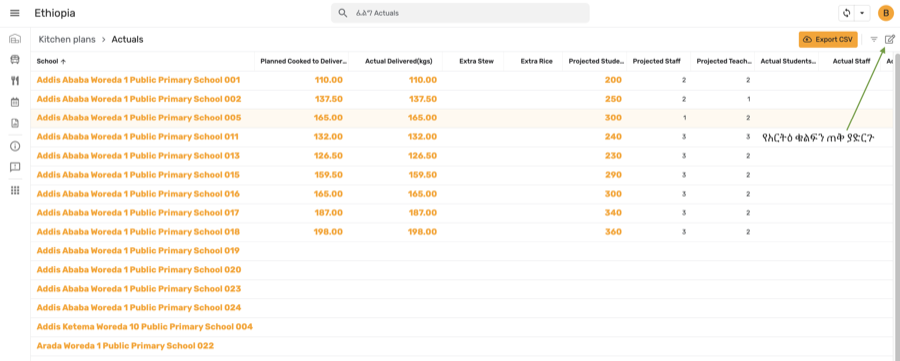Click projected students 250 for School 002
900x361 pixels.
click(613, 99)
